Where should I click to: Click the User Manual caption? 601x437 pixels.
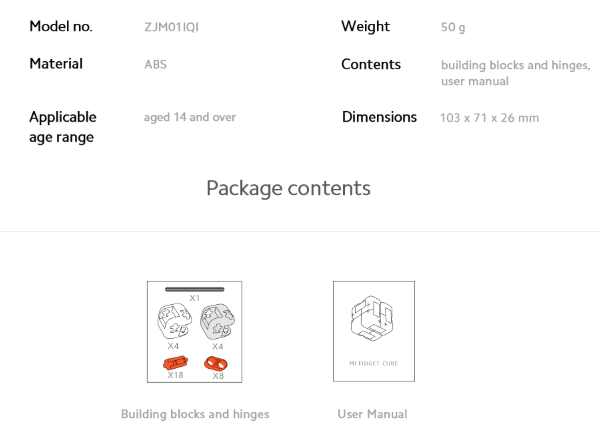(x=373, y=414)
